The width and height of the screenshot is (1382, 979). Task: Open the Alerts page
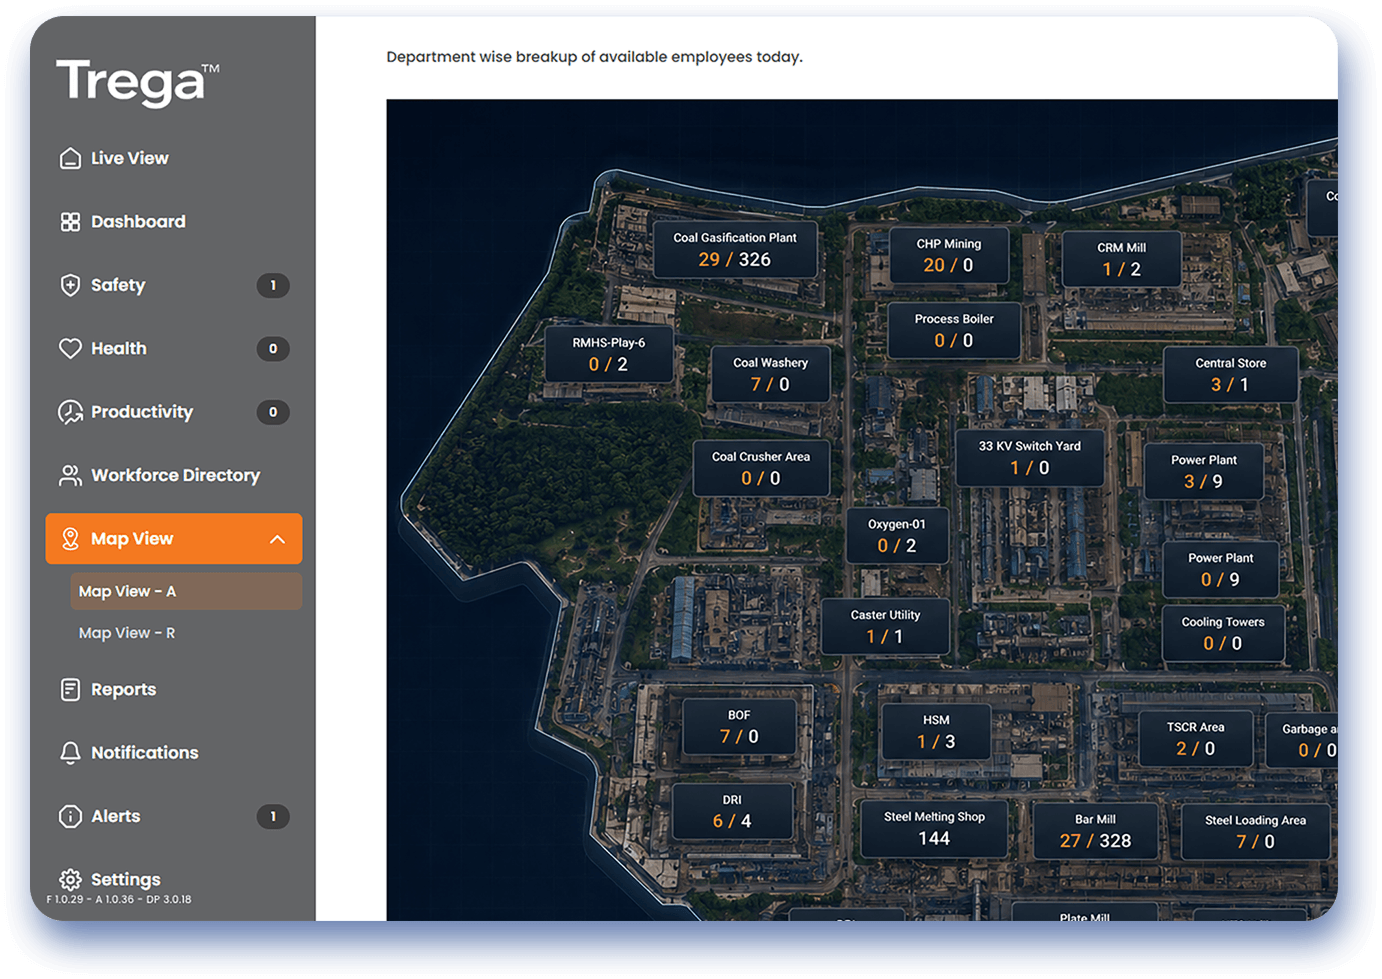point(174,816)
